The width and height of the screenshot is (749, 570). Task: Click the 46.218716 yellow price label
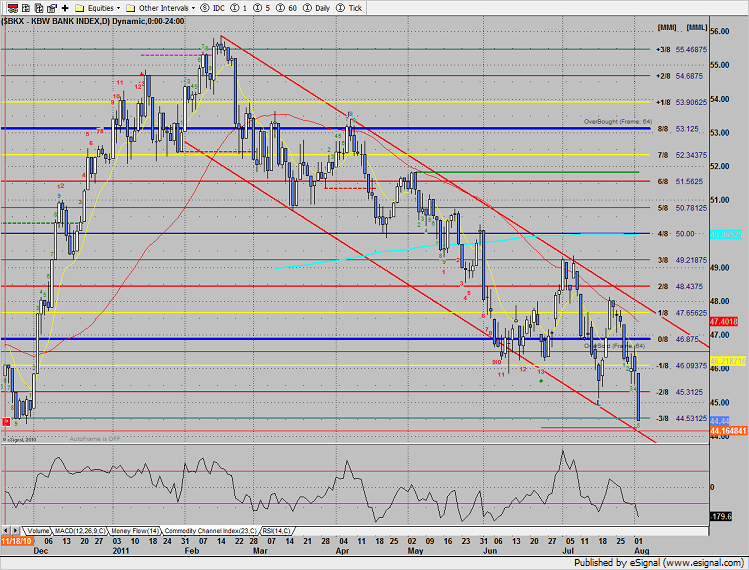[728, 361]
